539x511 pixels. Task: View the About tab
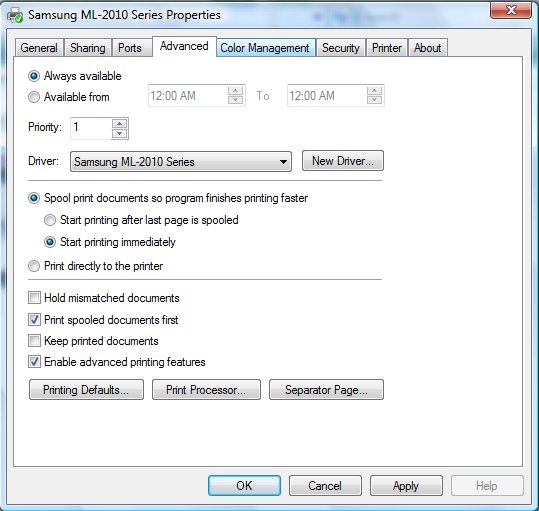[428, 47]
